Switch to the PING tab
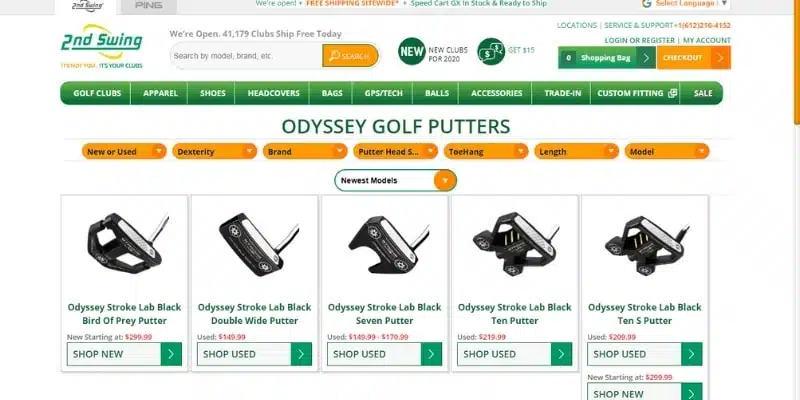Image resolution: width=800 pixels, height=400 pixels. point(149,6)
